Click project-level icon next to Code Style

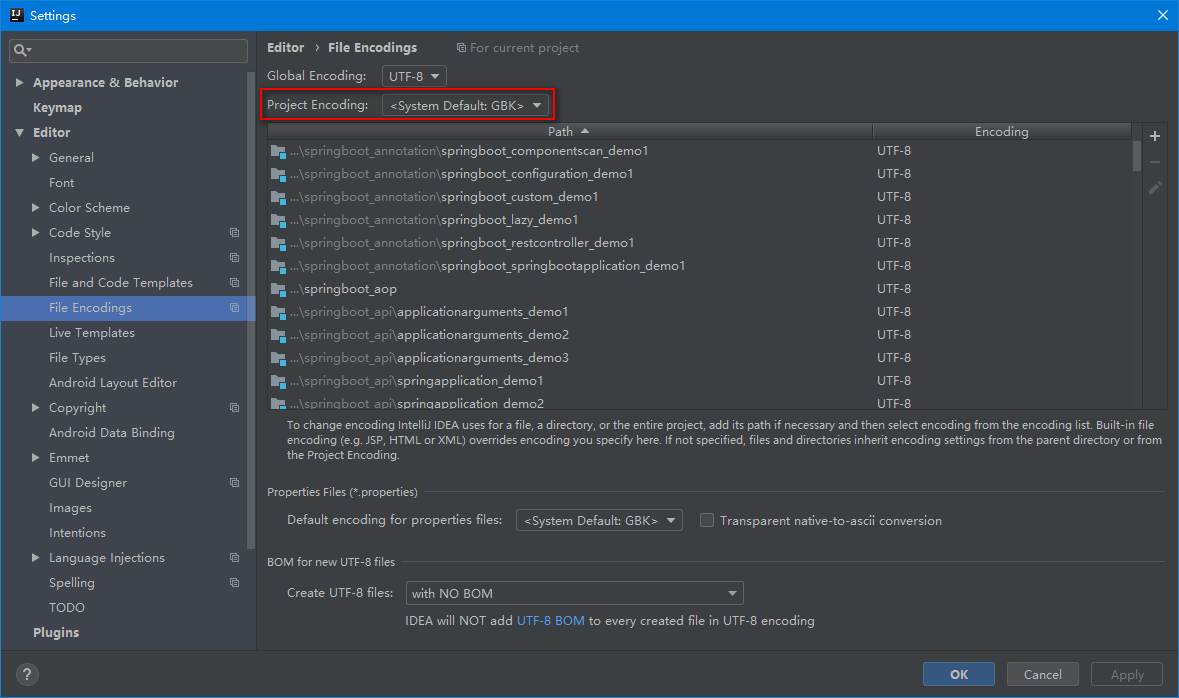[235, 233]
